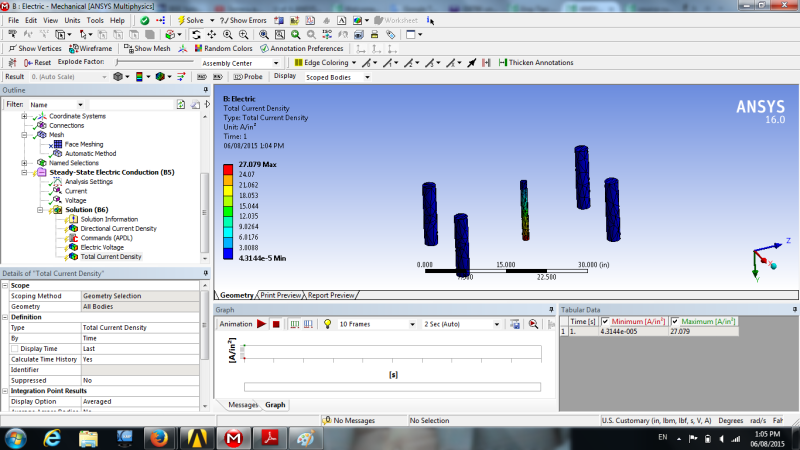
Task: Click the green Look At magnifier icon
Action: (295, 35)
